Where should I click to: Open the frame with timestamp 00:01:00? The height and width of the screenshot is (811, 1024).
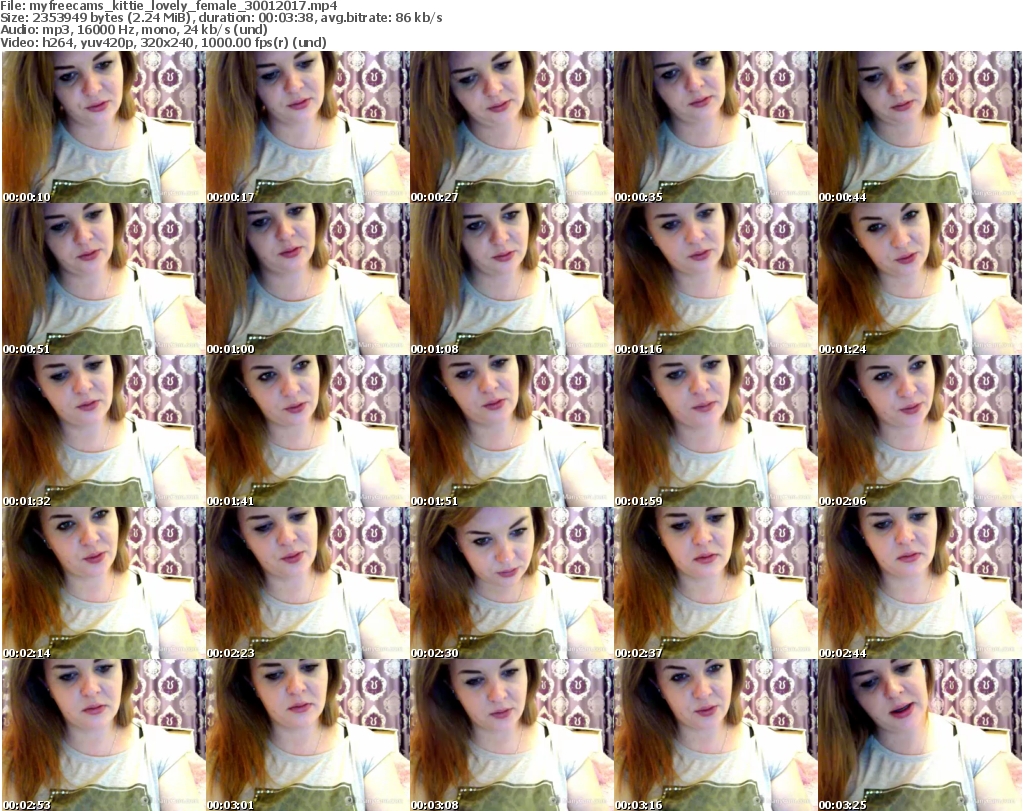tap(308, 279)
